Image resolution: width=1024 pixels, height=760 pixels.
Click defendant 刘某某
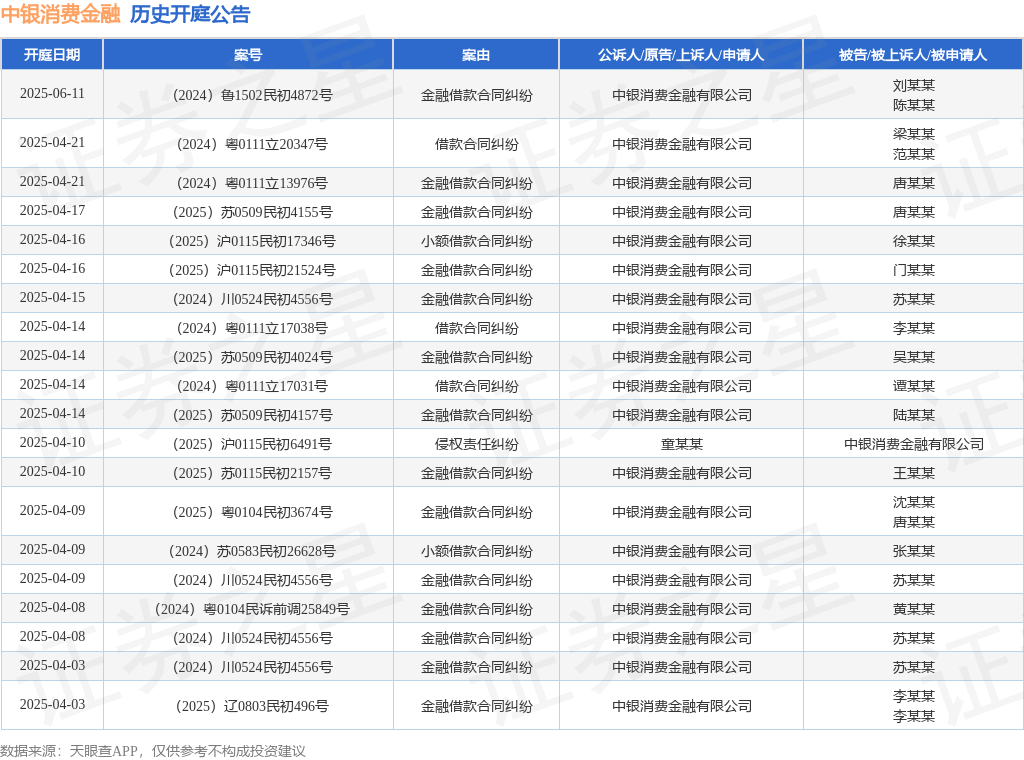point(914,86)
